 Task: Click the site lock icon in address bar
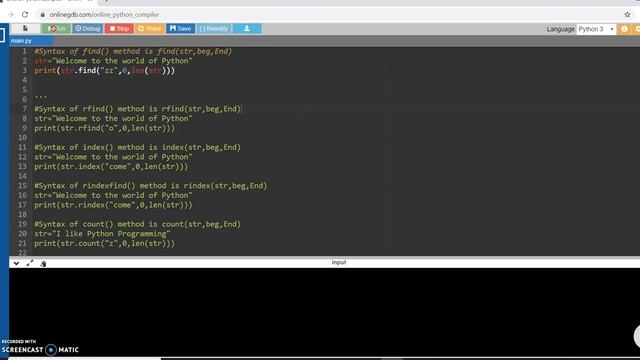pos(42,15)
